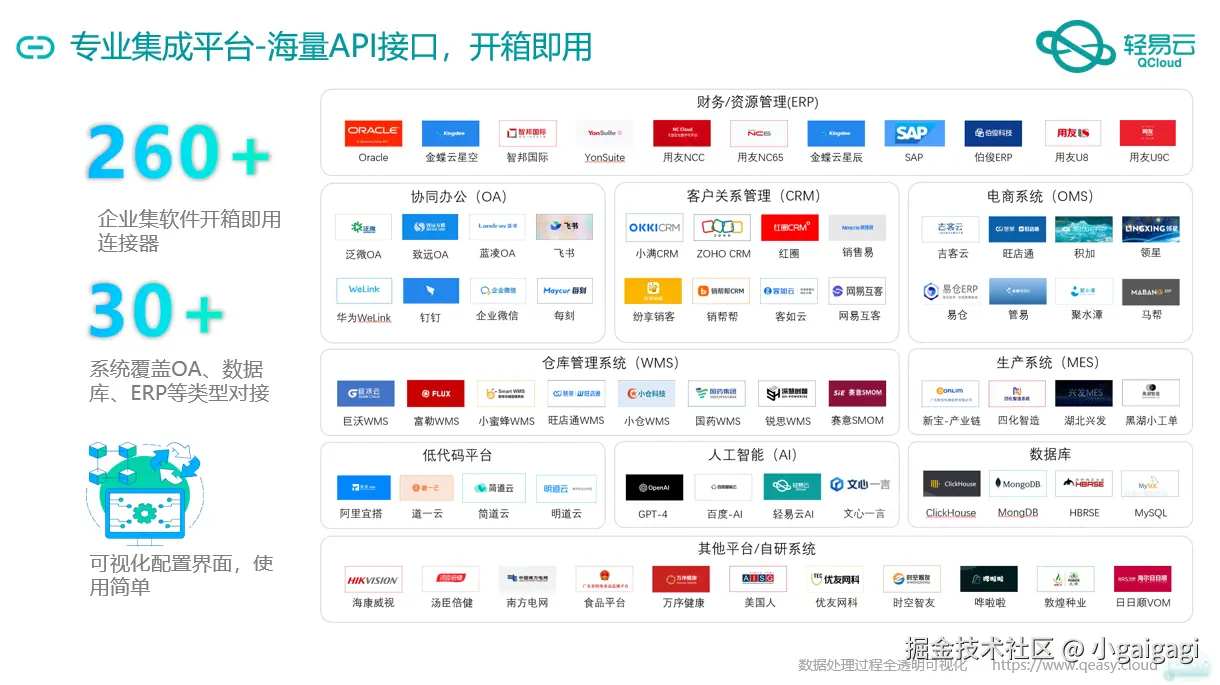Select the 阿里宜搭 icon in 低代码平台
Image resolution: width=1220 pixels, height=685 pixels.
tap(363, 487)
